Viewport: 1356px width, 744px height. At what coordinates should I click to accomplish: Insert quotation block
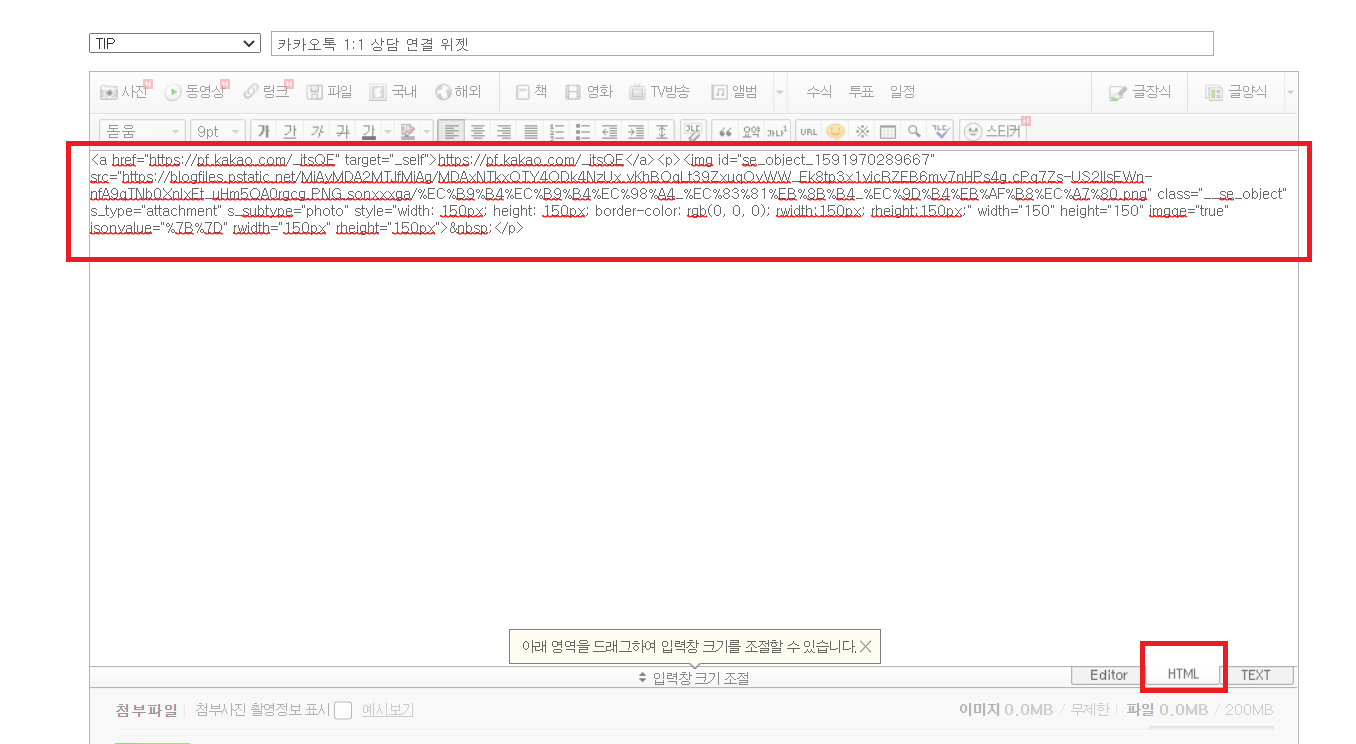[x=726, y=131]
